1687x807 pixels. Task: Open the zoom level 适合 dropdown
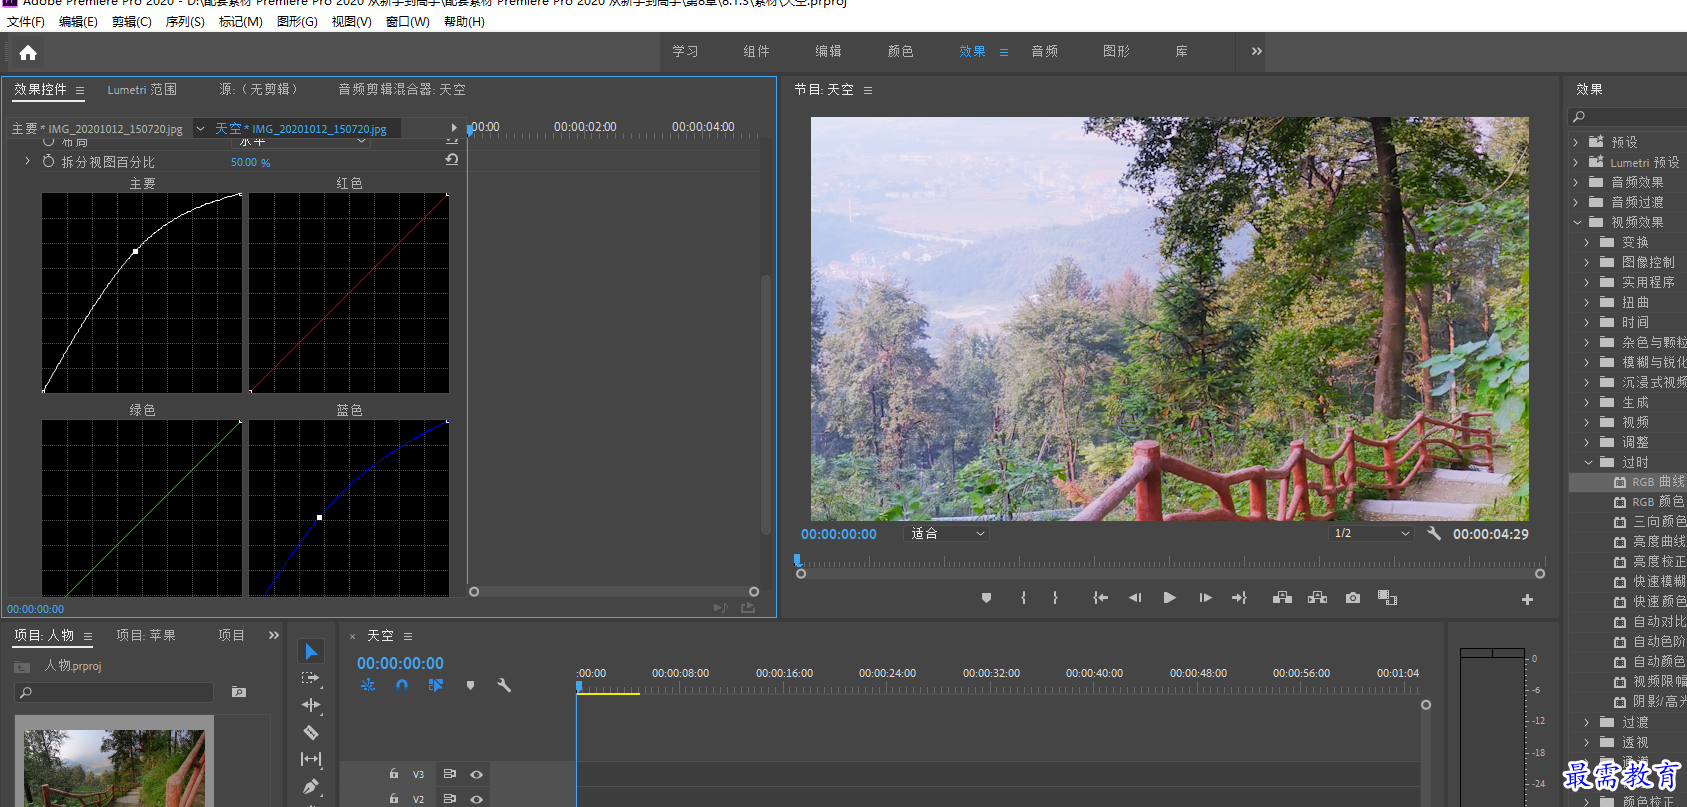(x=948, y=534)
